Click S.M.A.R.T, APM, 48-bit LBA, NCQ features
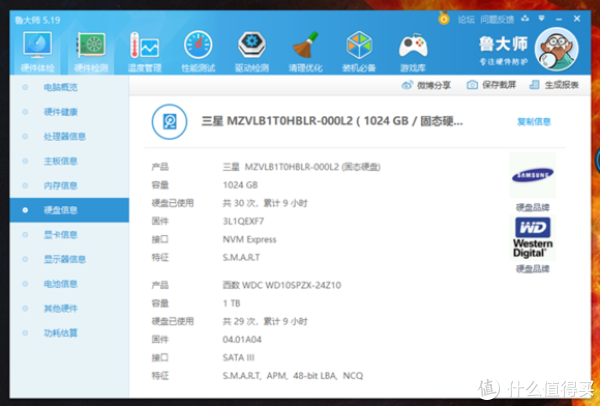The image size is (600, 406). [293, 376]
